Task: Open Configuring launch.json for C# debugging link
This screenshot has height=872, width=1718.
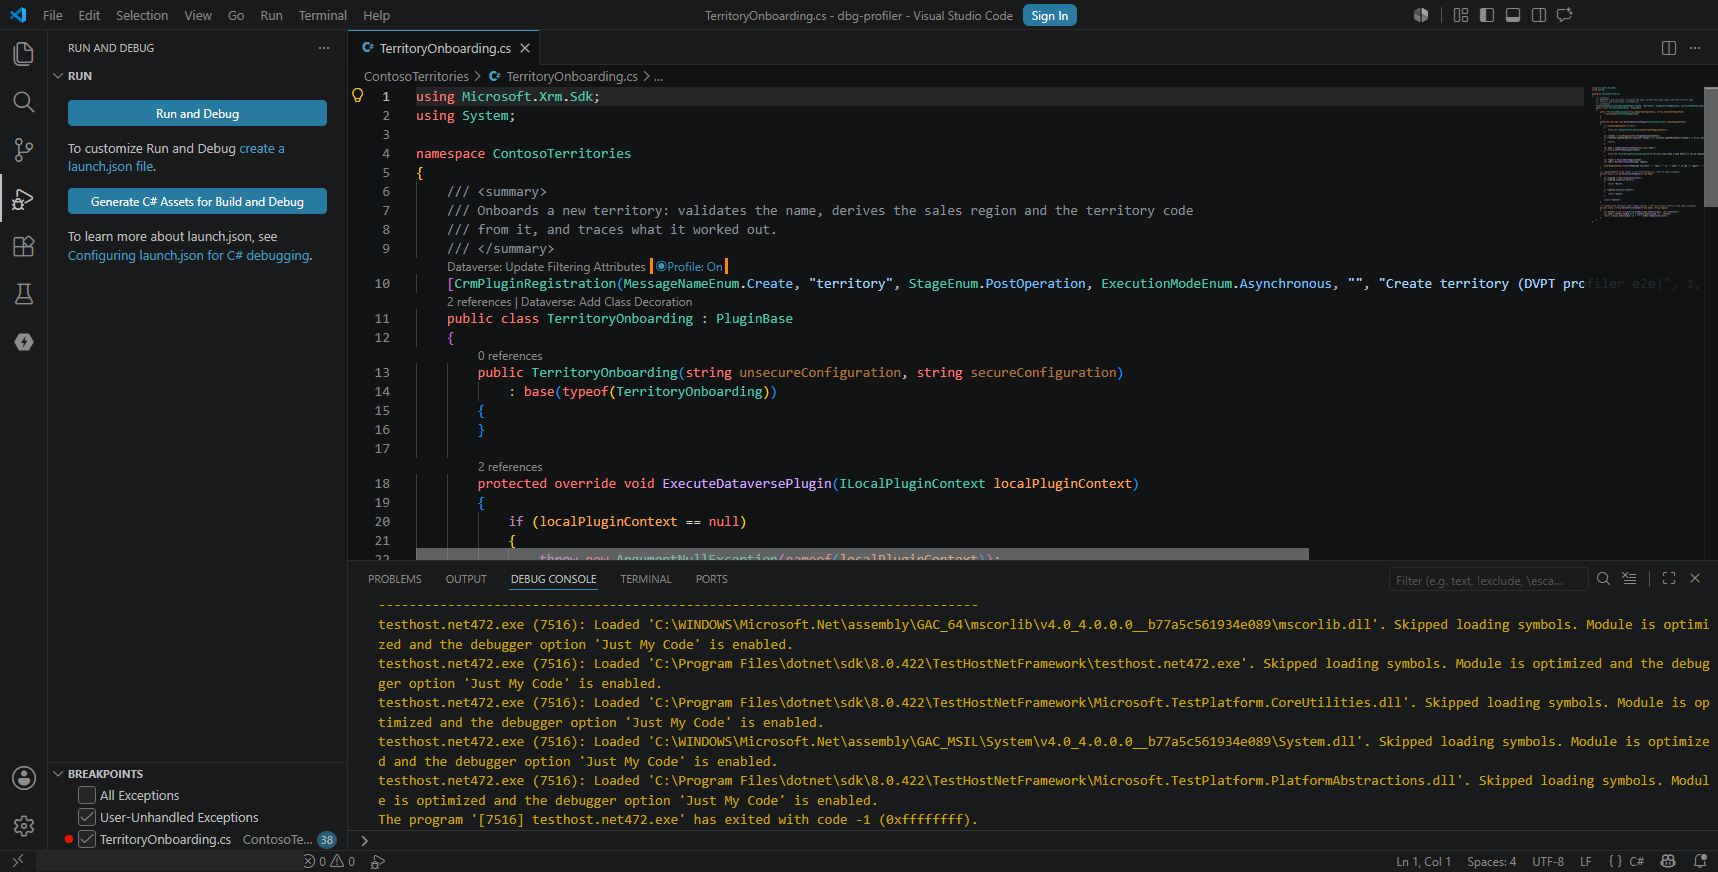Action: [189, 255]
